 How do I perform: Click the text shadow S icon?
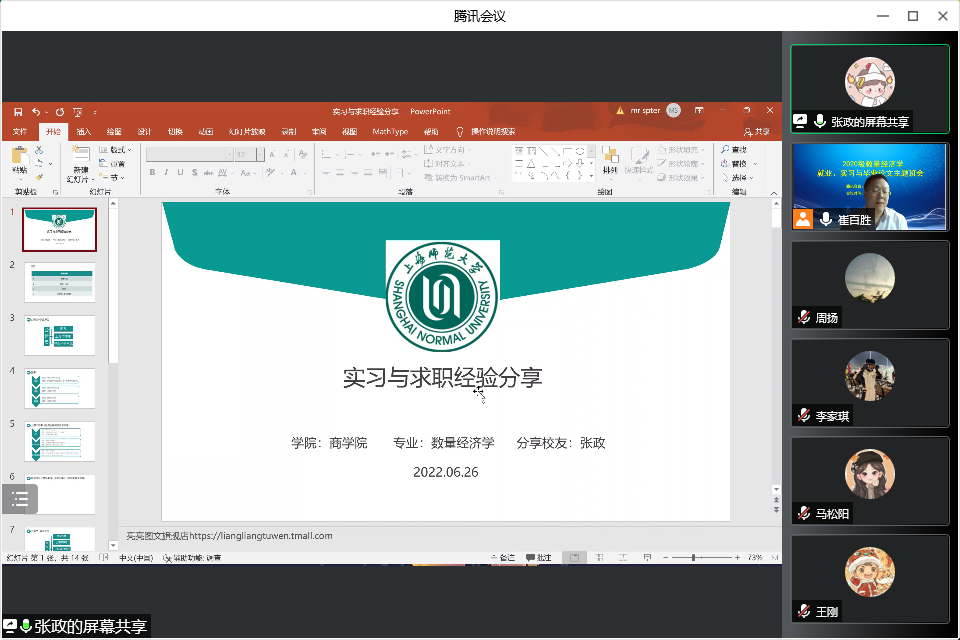(195, 173)
